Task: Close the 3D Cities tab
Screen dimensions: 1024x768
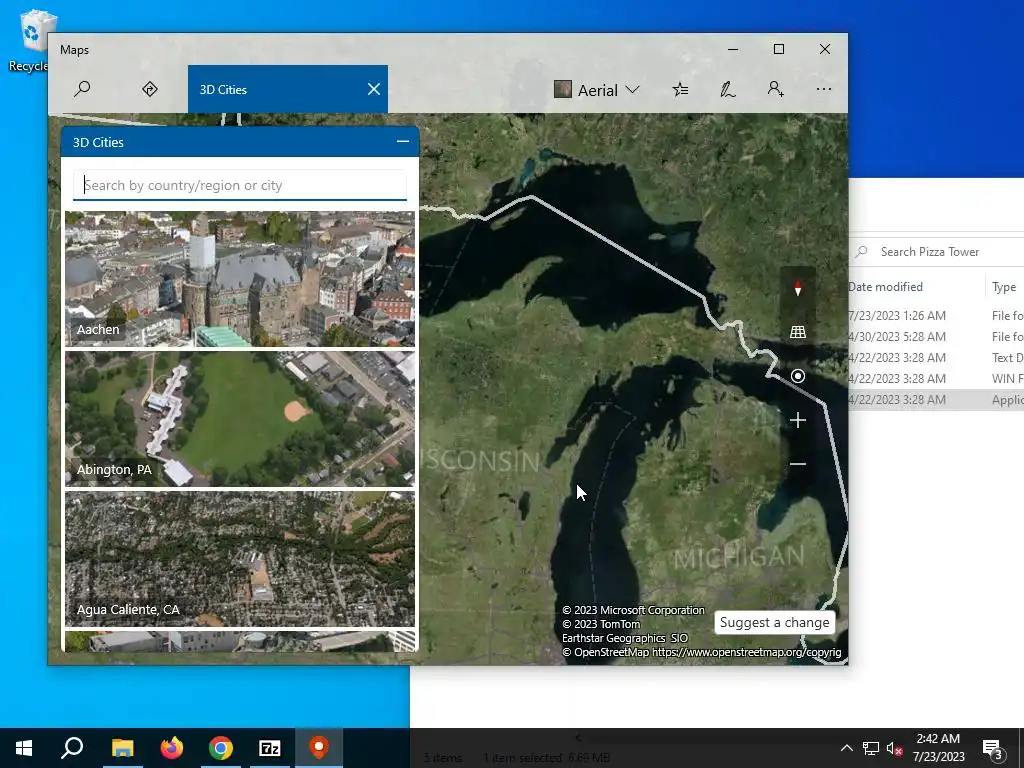Action: point(374,89)
